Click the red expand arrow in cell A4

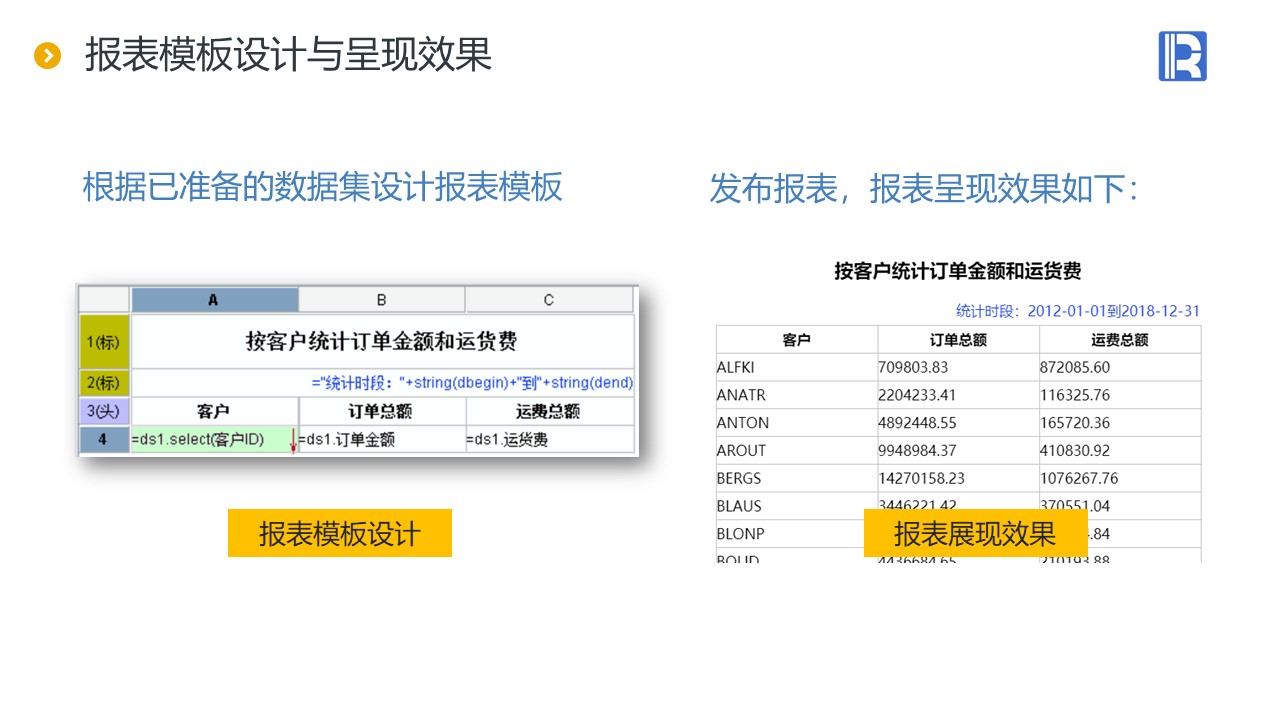click(292, 440)
